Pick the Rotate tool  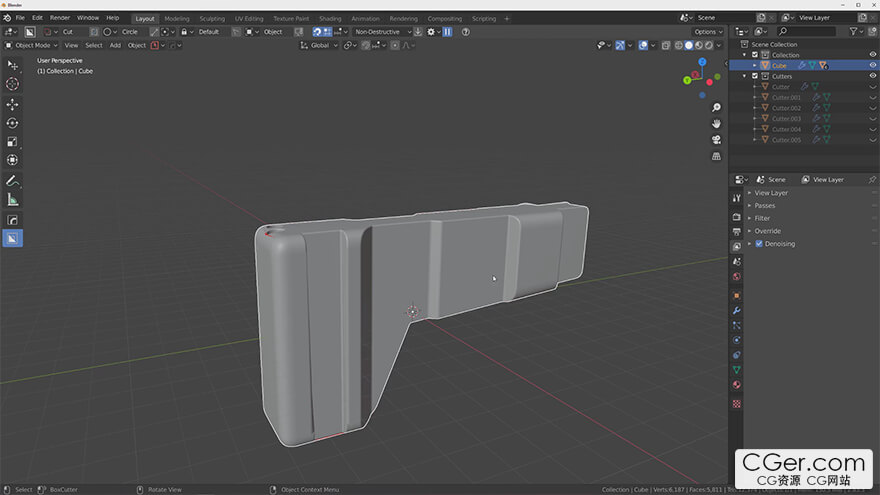coord(12,123)
